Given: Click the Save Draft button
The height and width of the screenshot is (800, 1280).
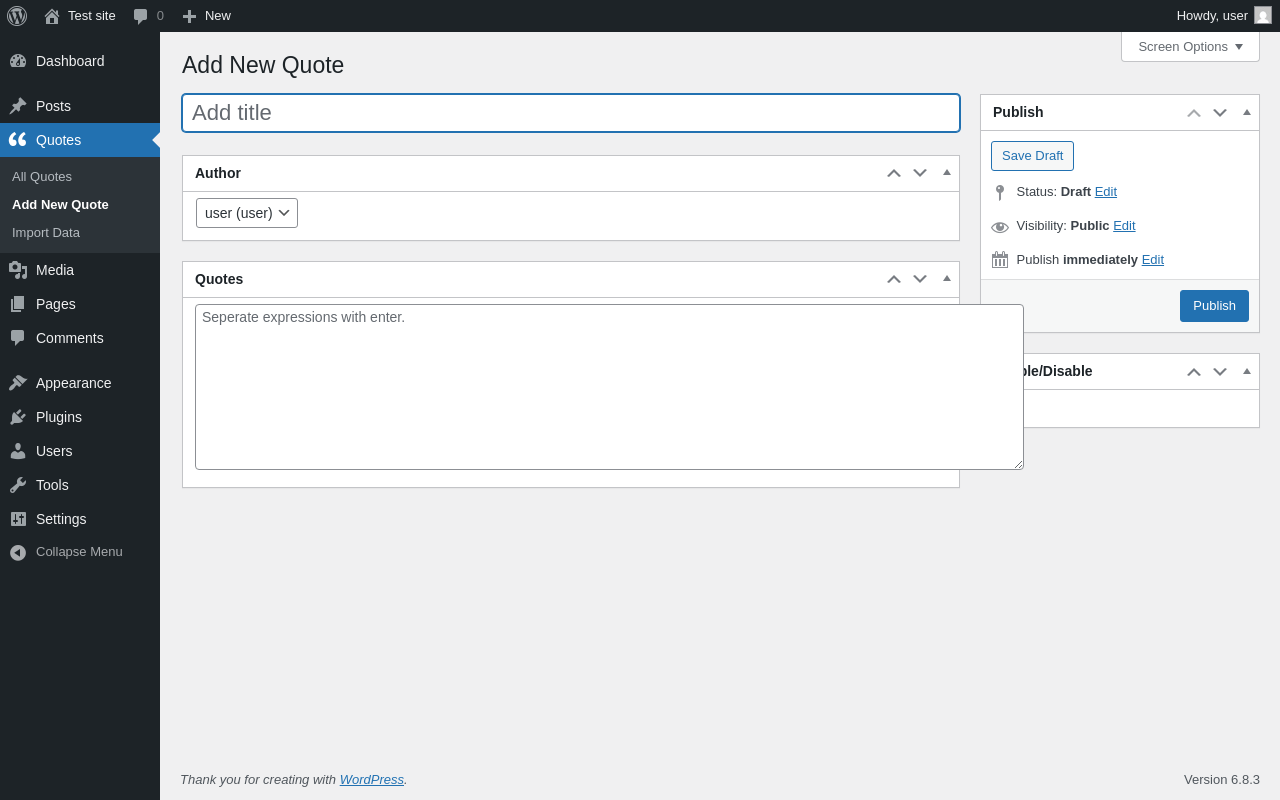Looking at the screenshot, I should (x=1032, y=156).
